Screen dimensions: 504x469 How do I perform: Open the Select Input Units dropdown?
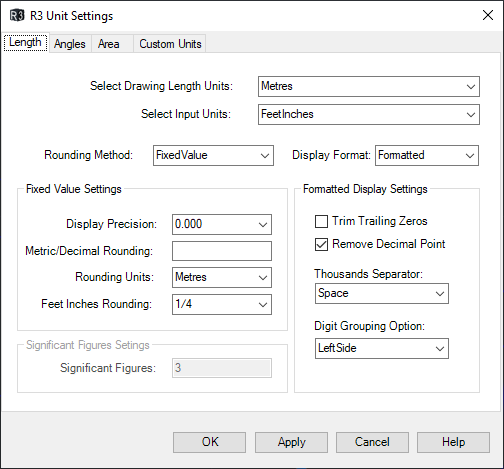[369, 115]
